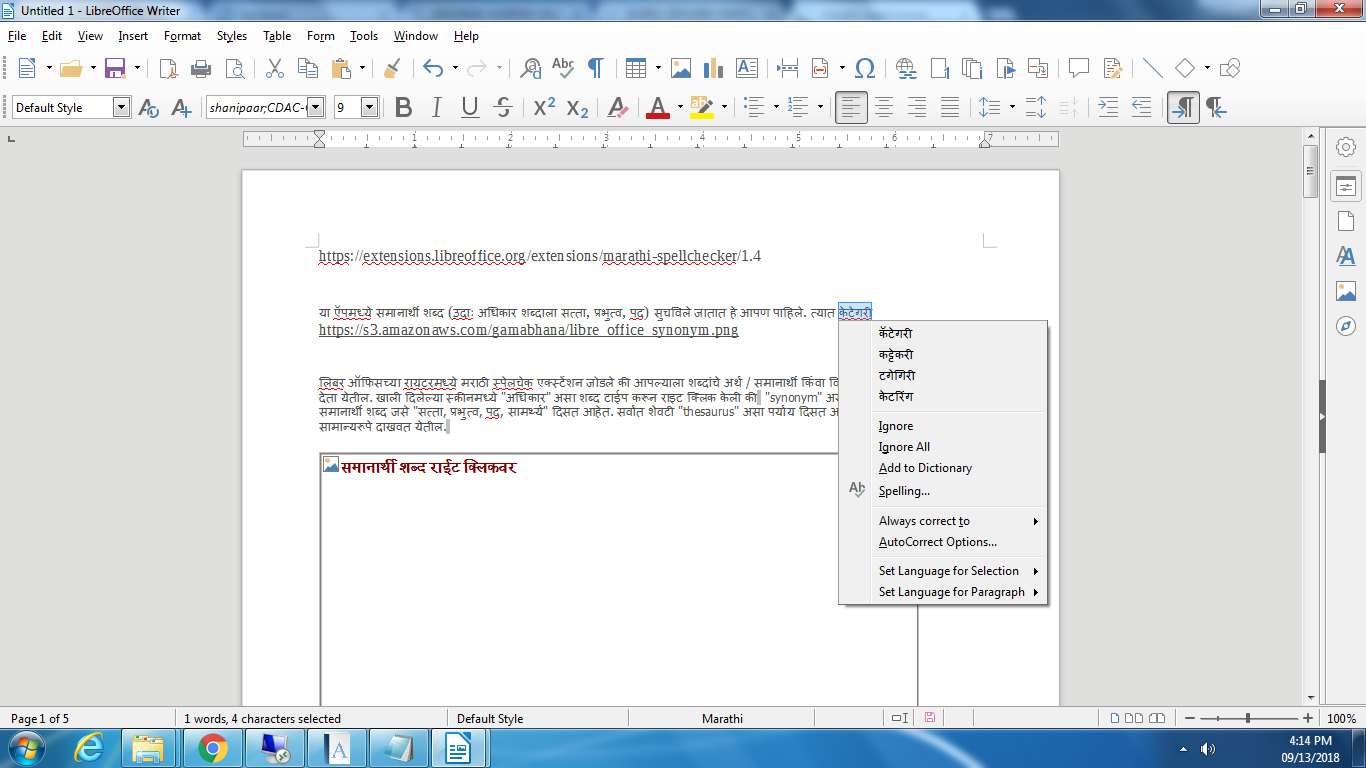Click the Spelling check icon in toolbar
Image resolution: width=1366 pixels, height=768 pixels.
[564, 68]
